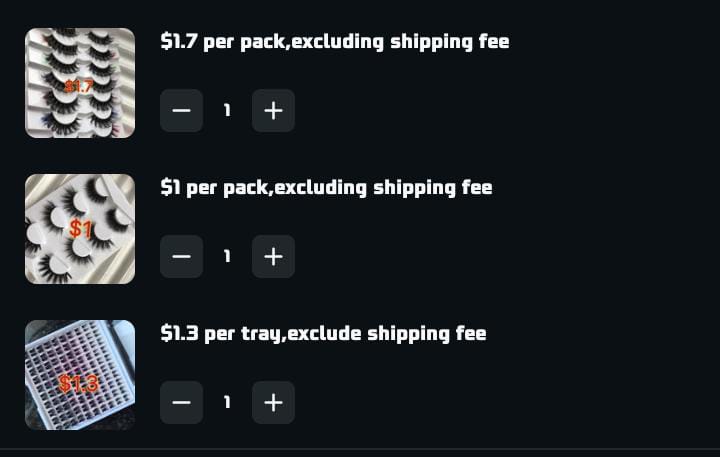Image resolution: width=720 pixels, height=457 pixels.
Task: Open the '$1.7 per pack,excluding shipping fee' title
Action: pos(334,42)
